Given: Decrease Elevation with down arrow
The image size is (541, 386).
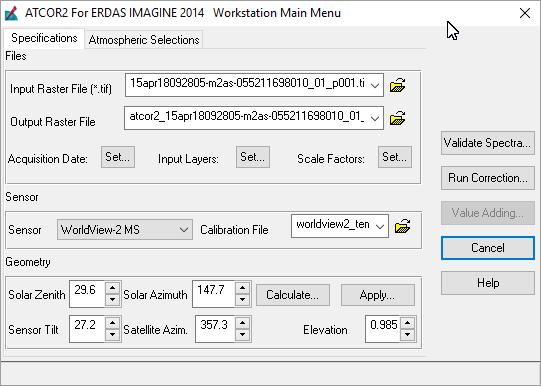Looking at the screenshot, I should click(407, 335).
